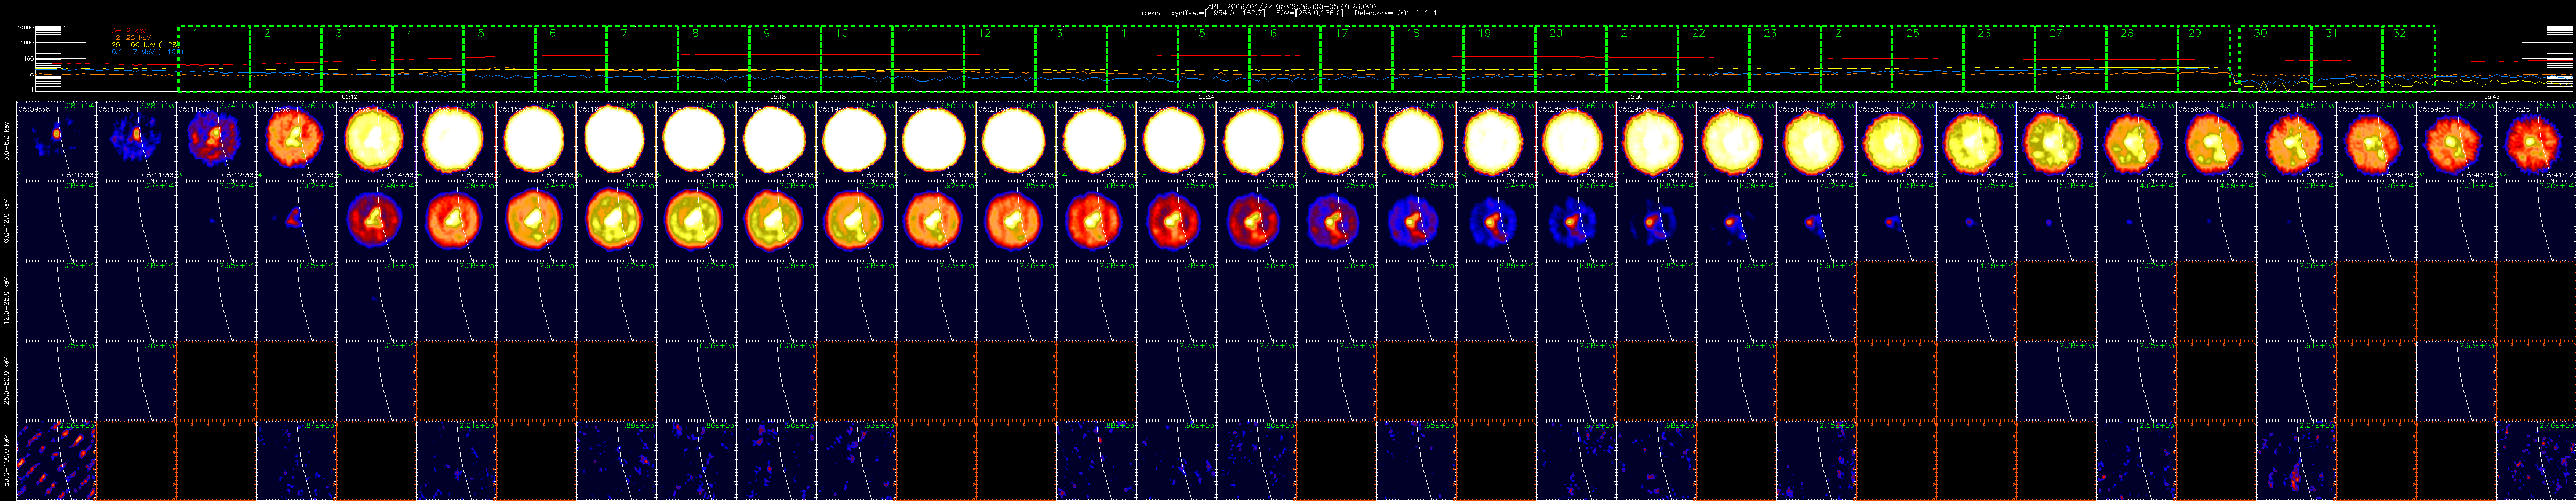
Task: Pick interval 24 in the light curve
Action: [1856, 60]
